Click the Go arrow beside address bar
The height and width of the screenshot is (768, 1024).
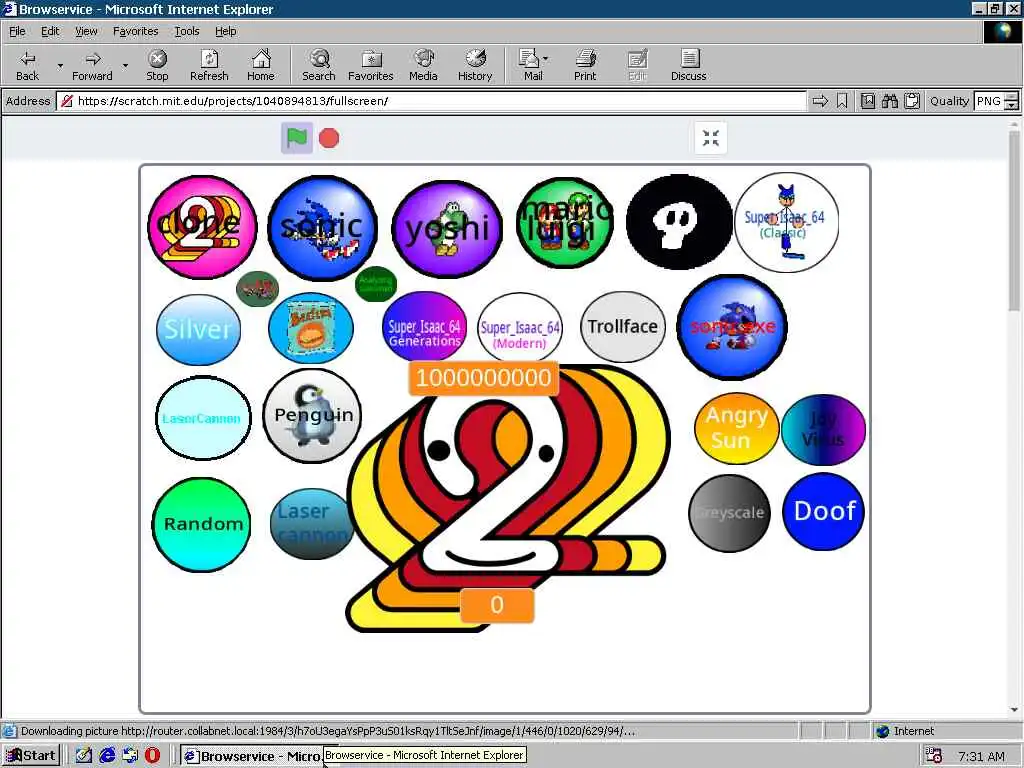pyautogui.click(x=820, y=101)
